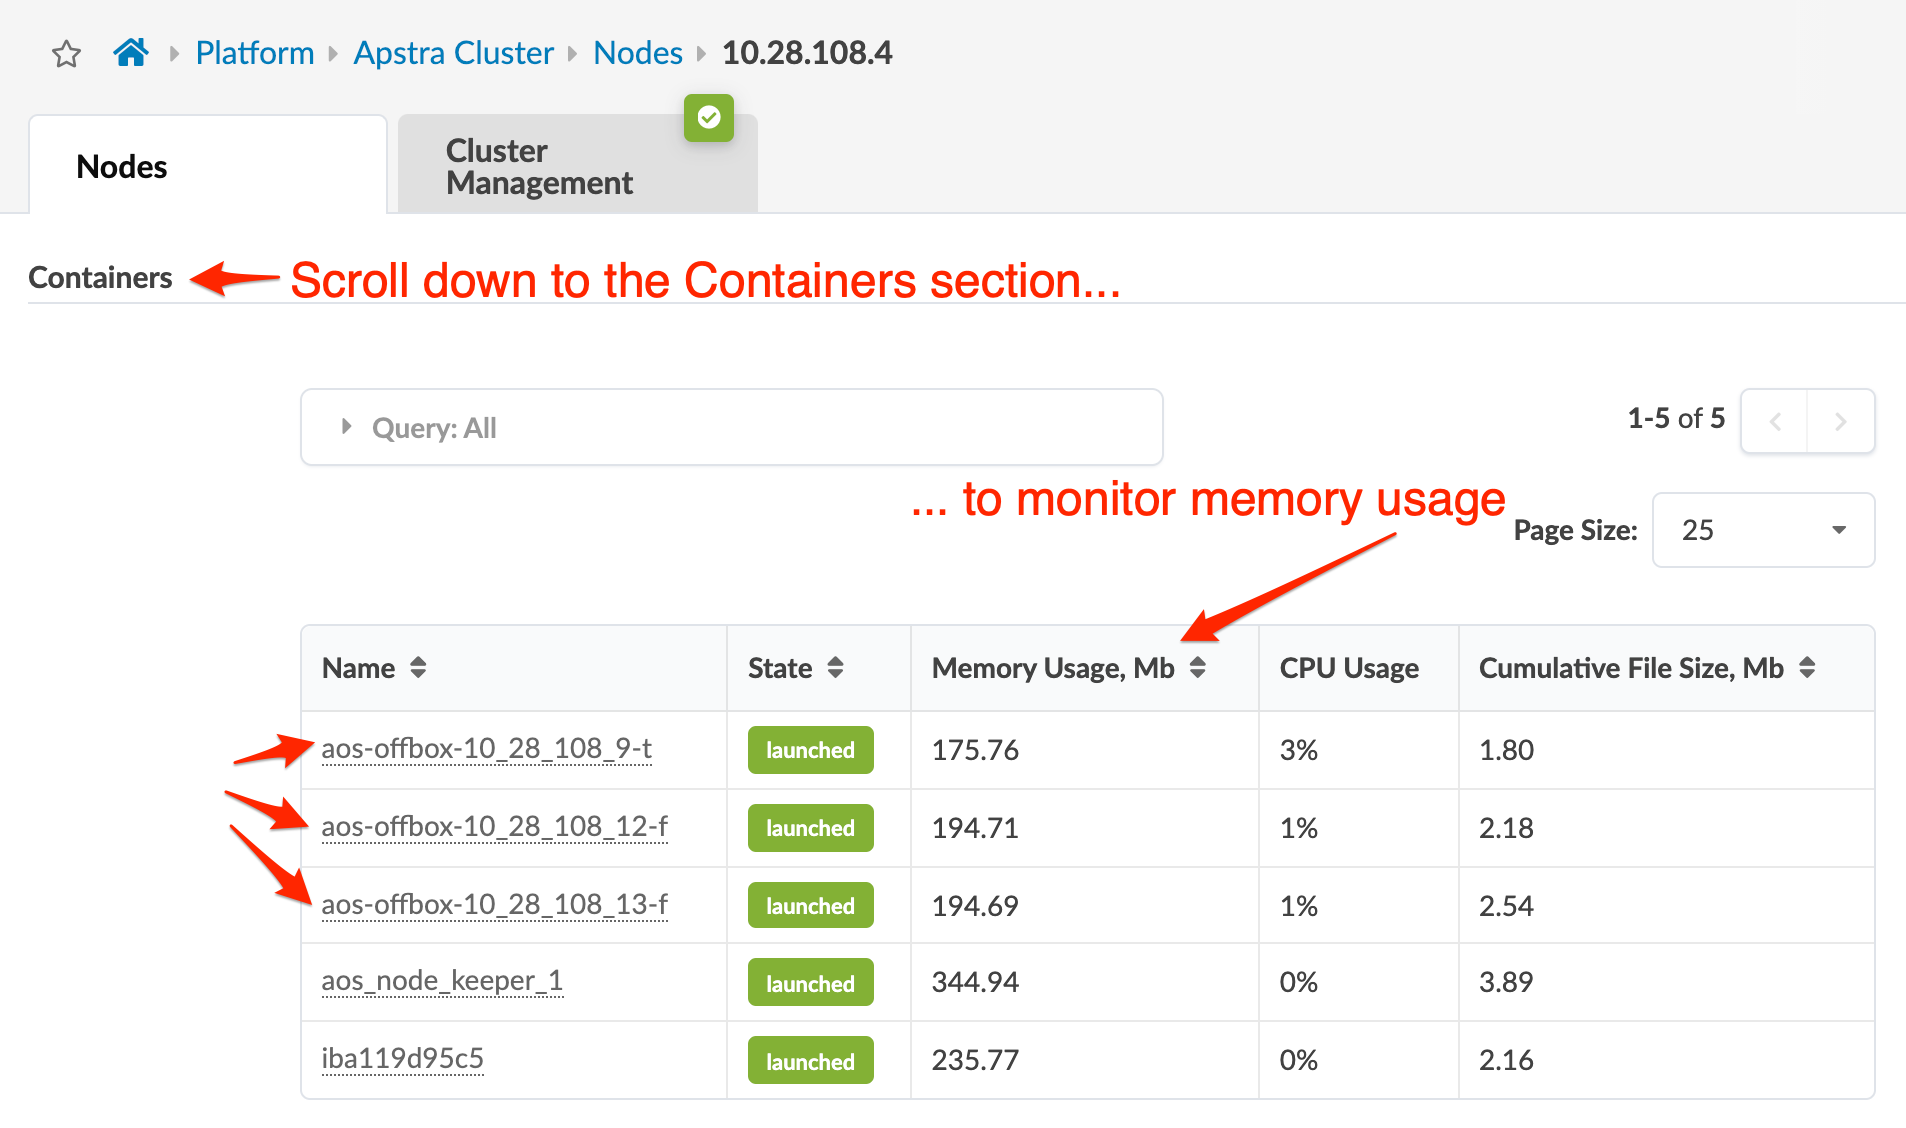Screen dimensions: 1906x1128
Task: Click the favorite star icon
Action: coord(66,53)
